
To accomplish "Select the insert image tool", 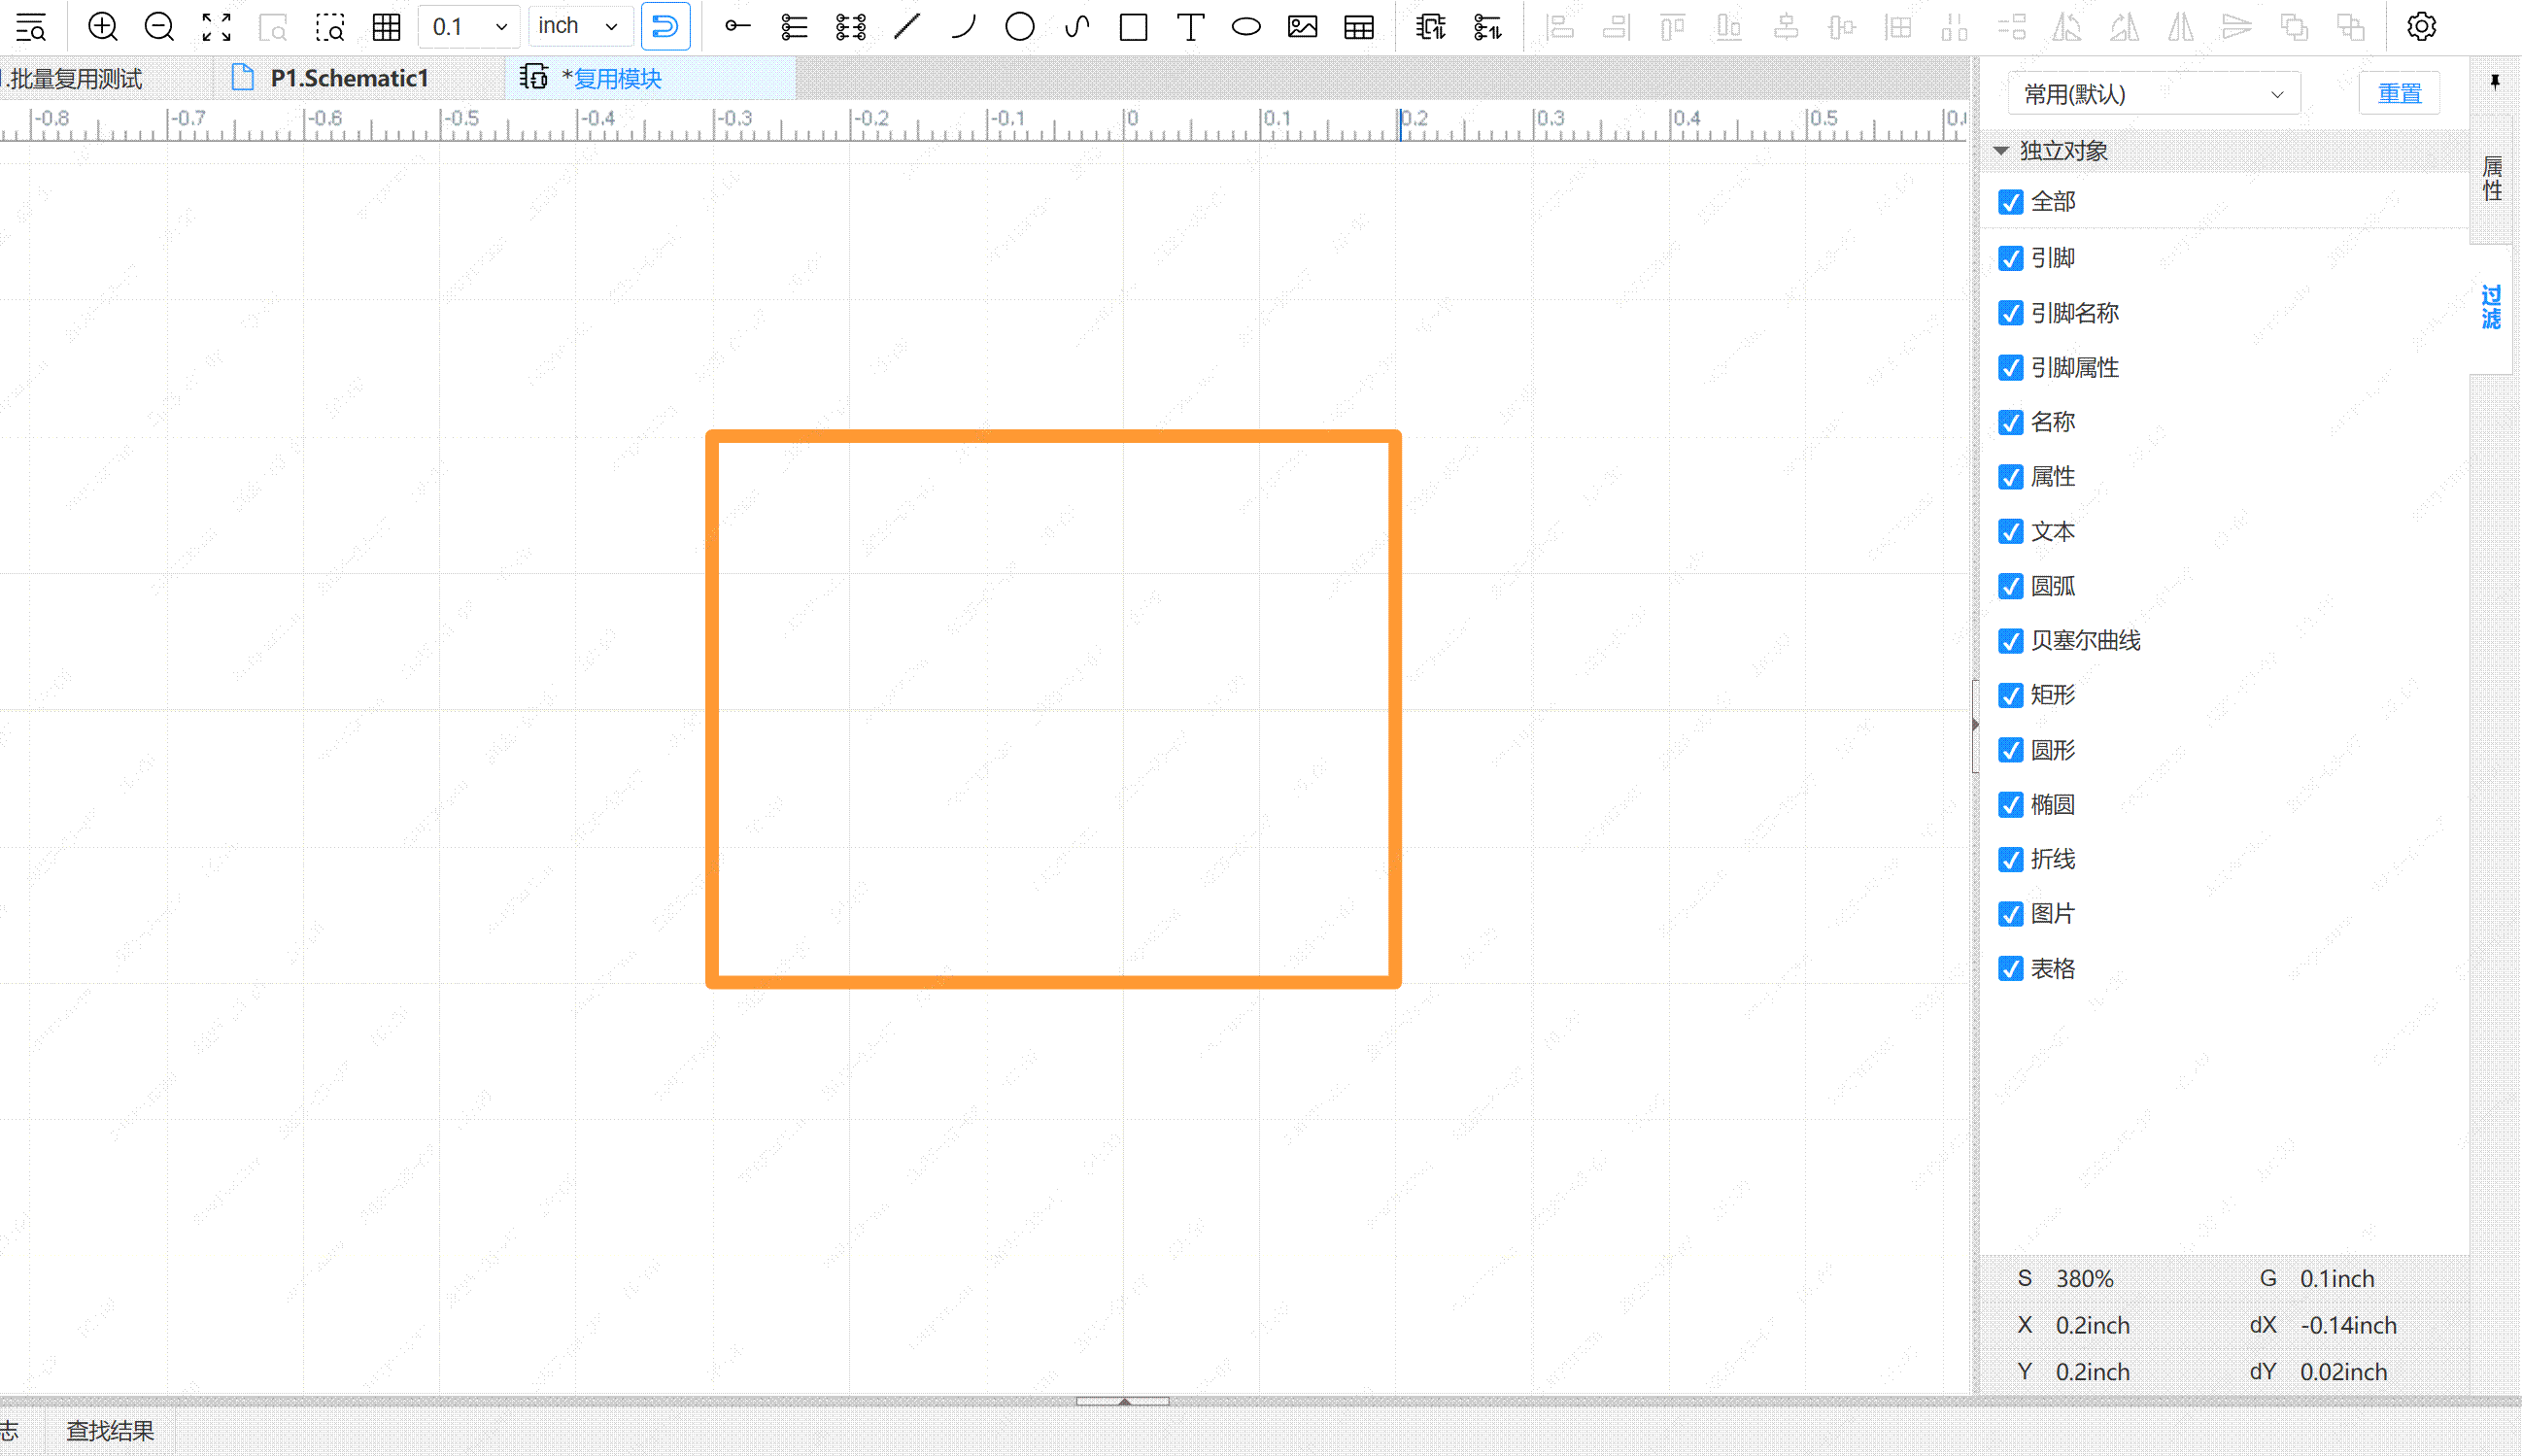I will [x=1302, y=27].
